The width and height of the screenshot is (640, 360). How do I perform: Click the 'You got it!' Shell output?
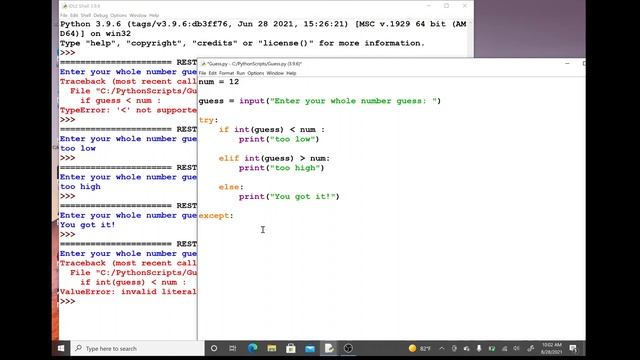[88, 225]
